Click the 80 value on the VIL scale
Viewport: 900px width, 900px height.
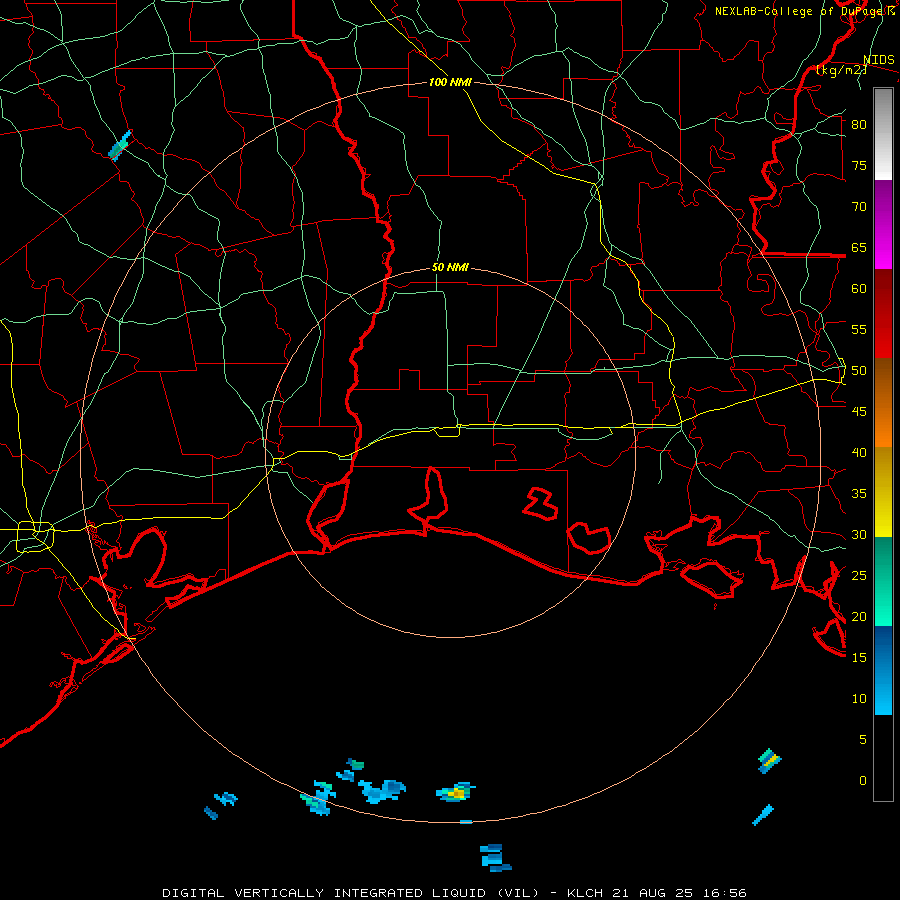click(x=859, y=125)
